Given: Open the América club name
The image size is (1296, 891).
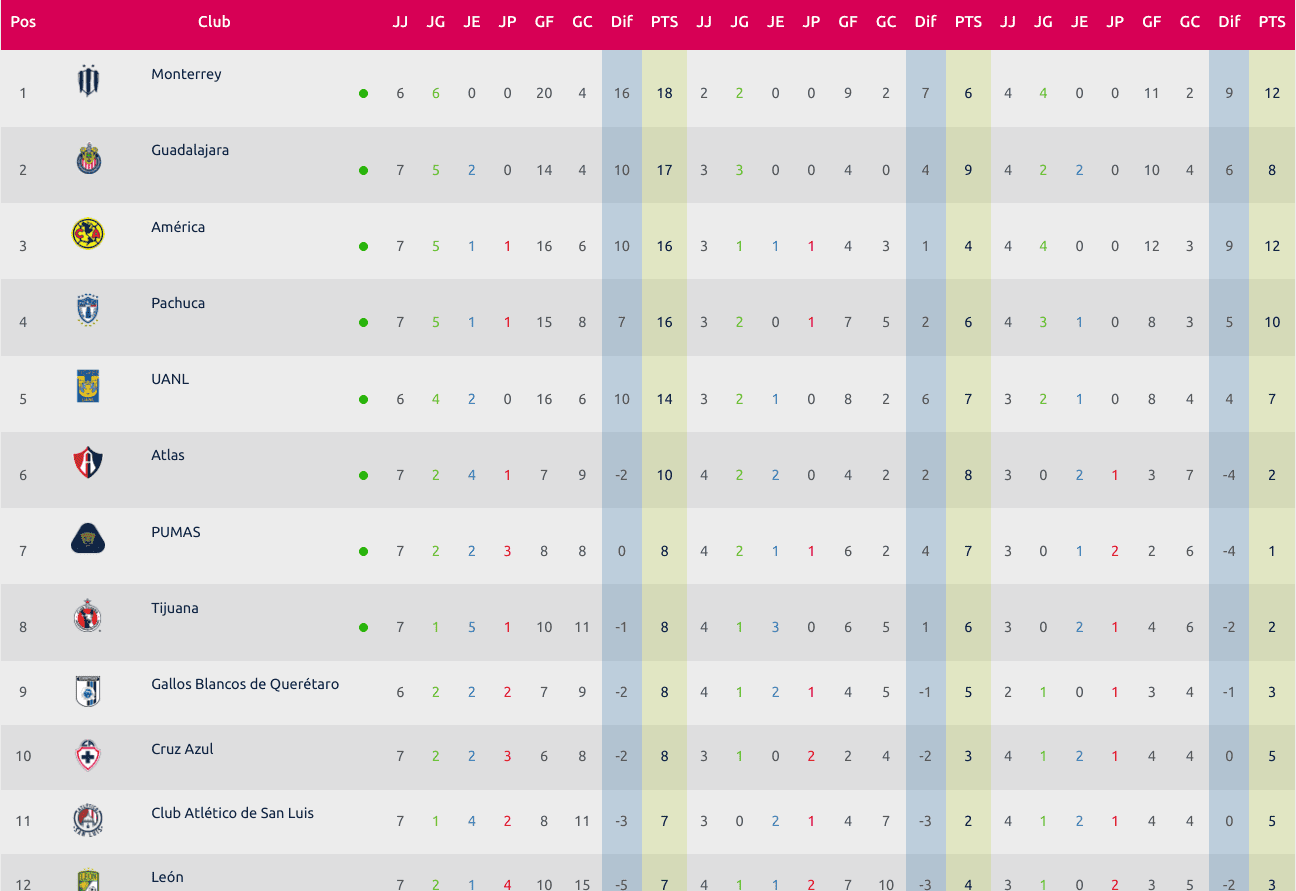Looking at the screenshot, I should coord(178,227).
